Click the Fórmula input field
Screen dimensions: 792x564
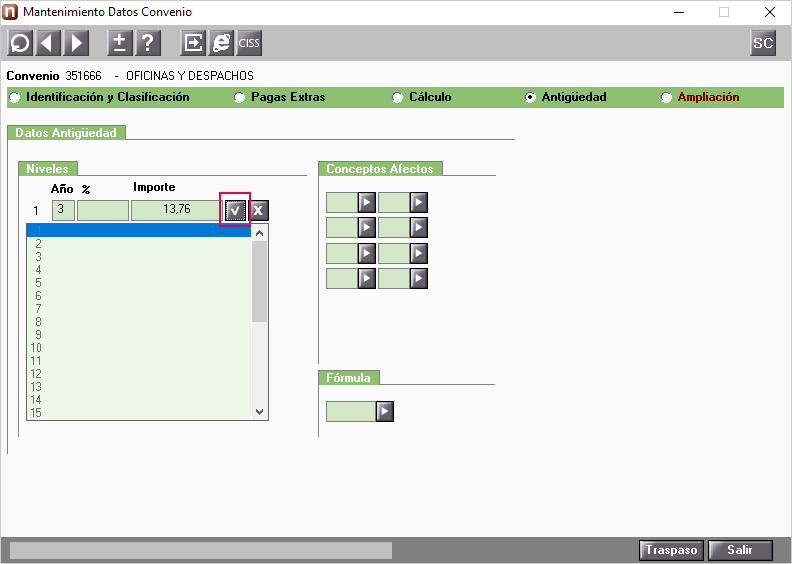coord(351,412)
